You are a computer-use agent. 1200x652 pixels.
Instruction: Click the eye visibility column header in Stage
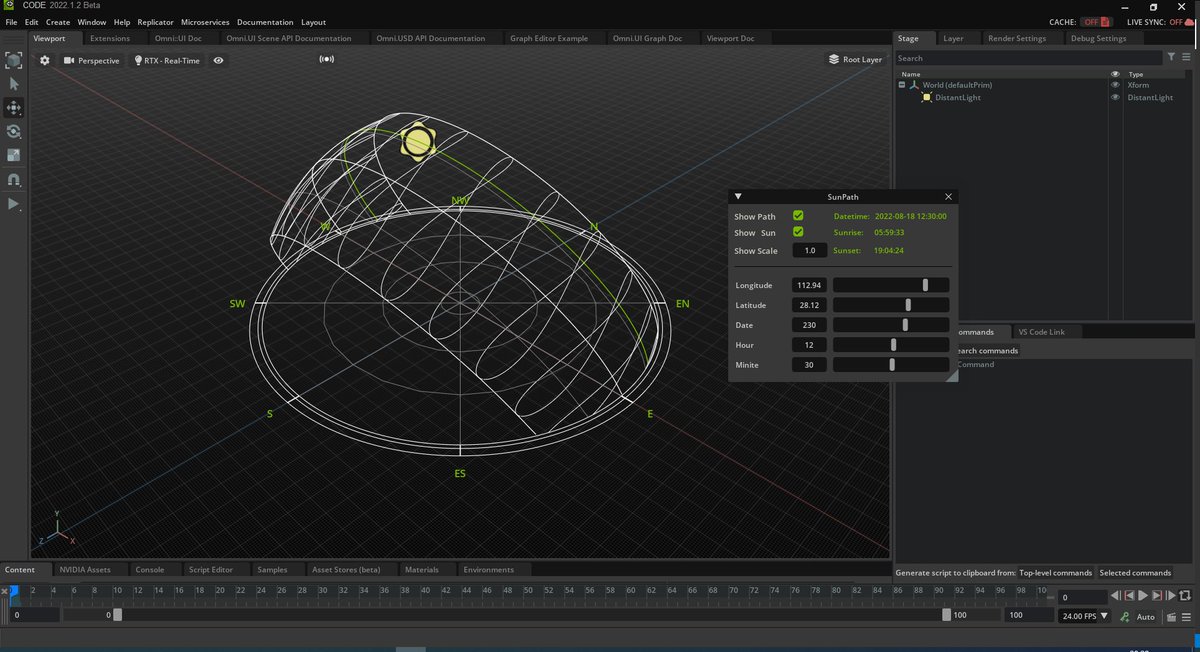pyautogui.click(x=1115, y=74)
